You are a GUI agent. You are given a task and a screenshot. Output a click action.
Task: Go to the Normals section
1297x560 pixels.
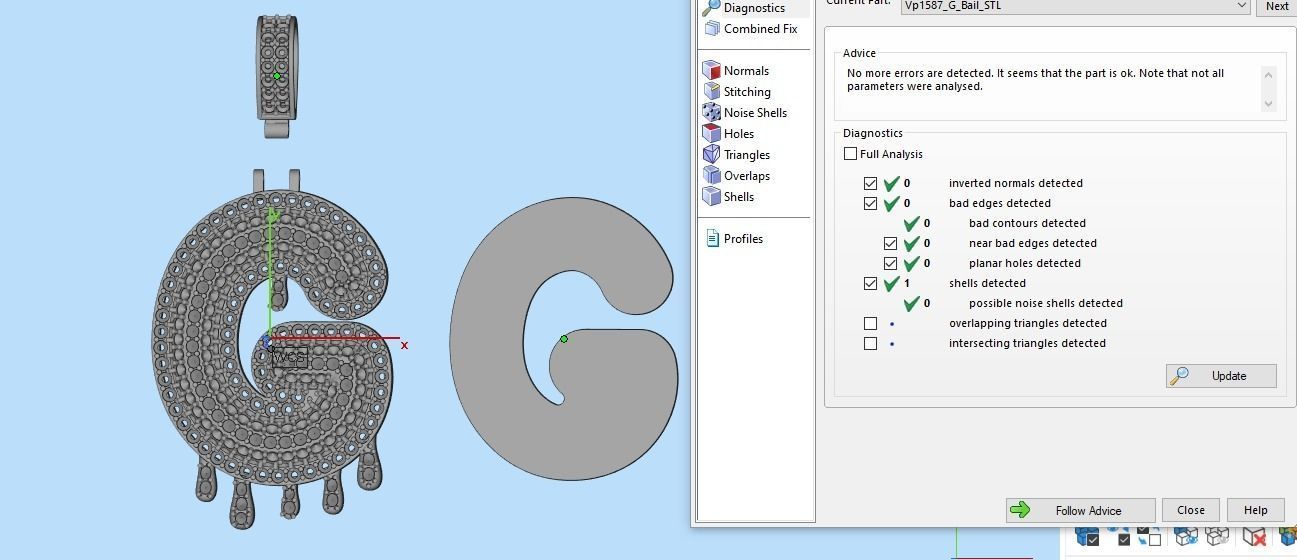746,71
